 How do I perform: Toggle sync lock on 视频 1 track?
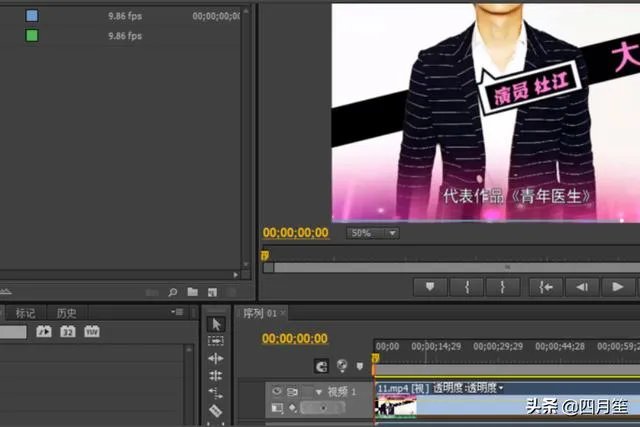(x=292, y=392)
